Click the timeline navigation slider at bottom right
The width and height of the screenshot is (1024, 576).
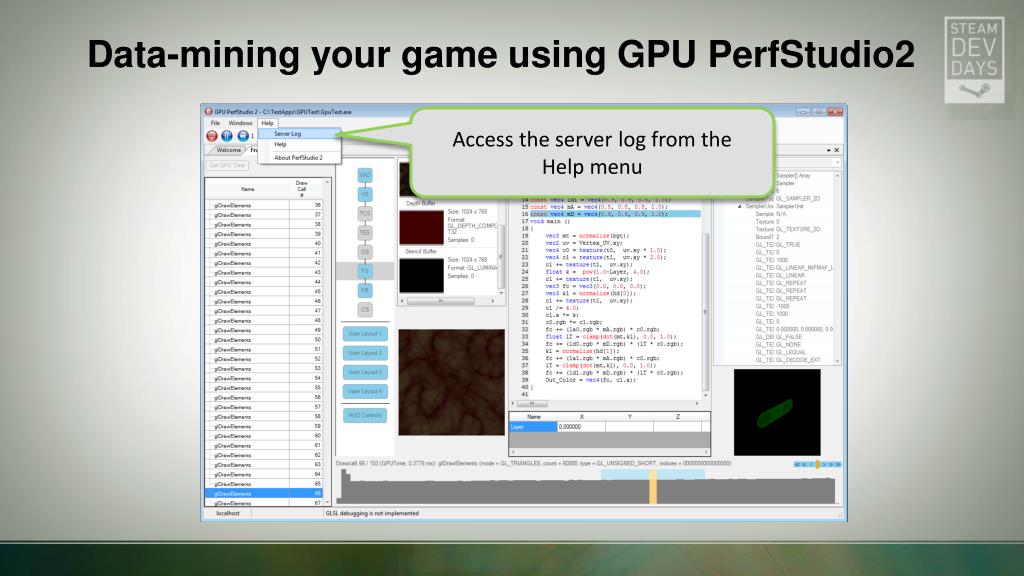tap(817, 464)
